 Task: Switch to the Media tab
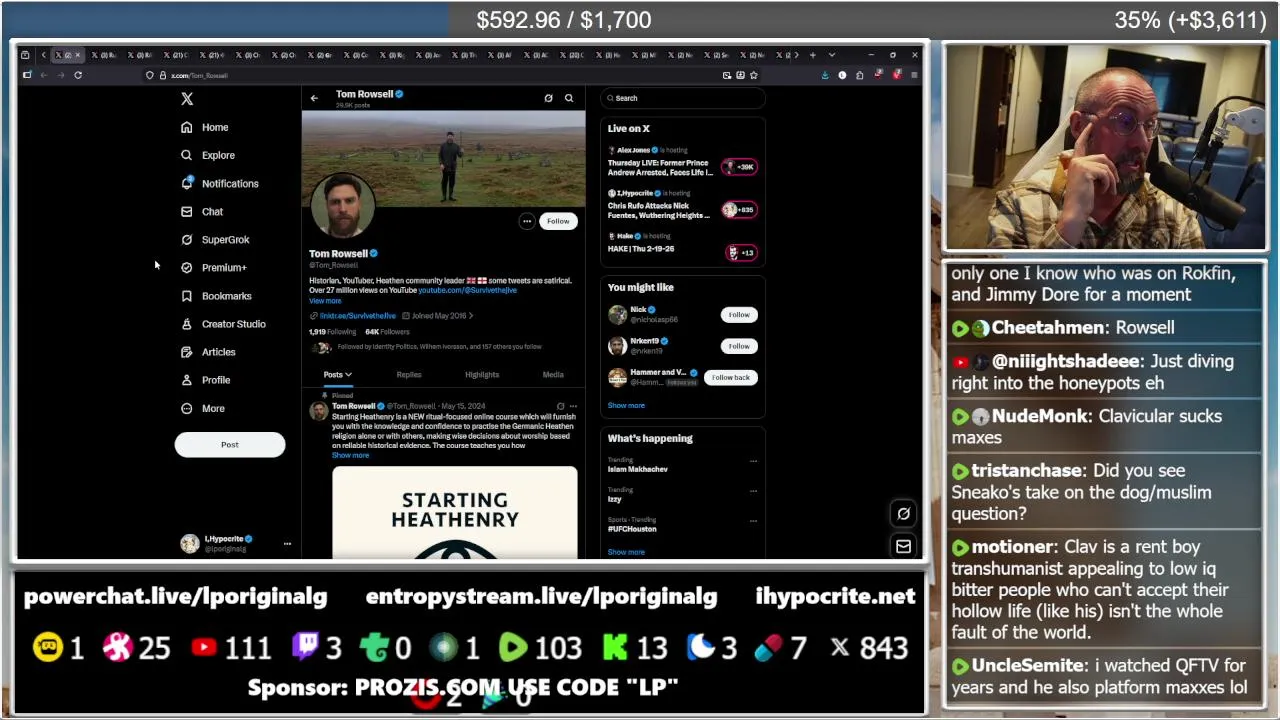553,375
